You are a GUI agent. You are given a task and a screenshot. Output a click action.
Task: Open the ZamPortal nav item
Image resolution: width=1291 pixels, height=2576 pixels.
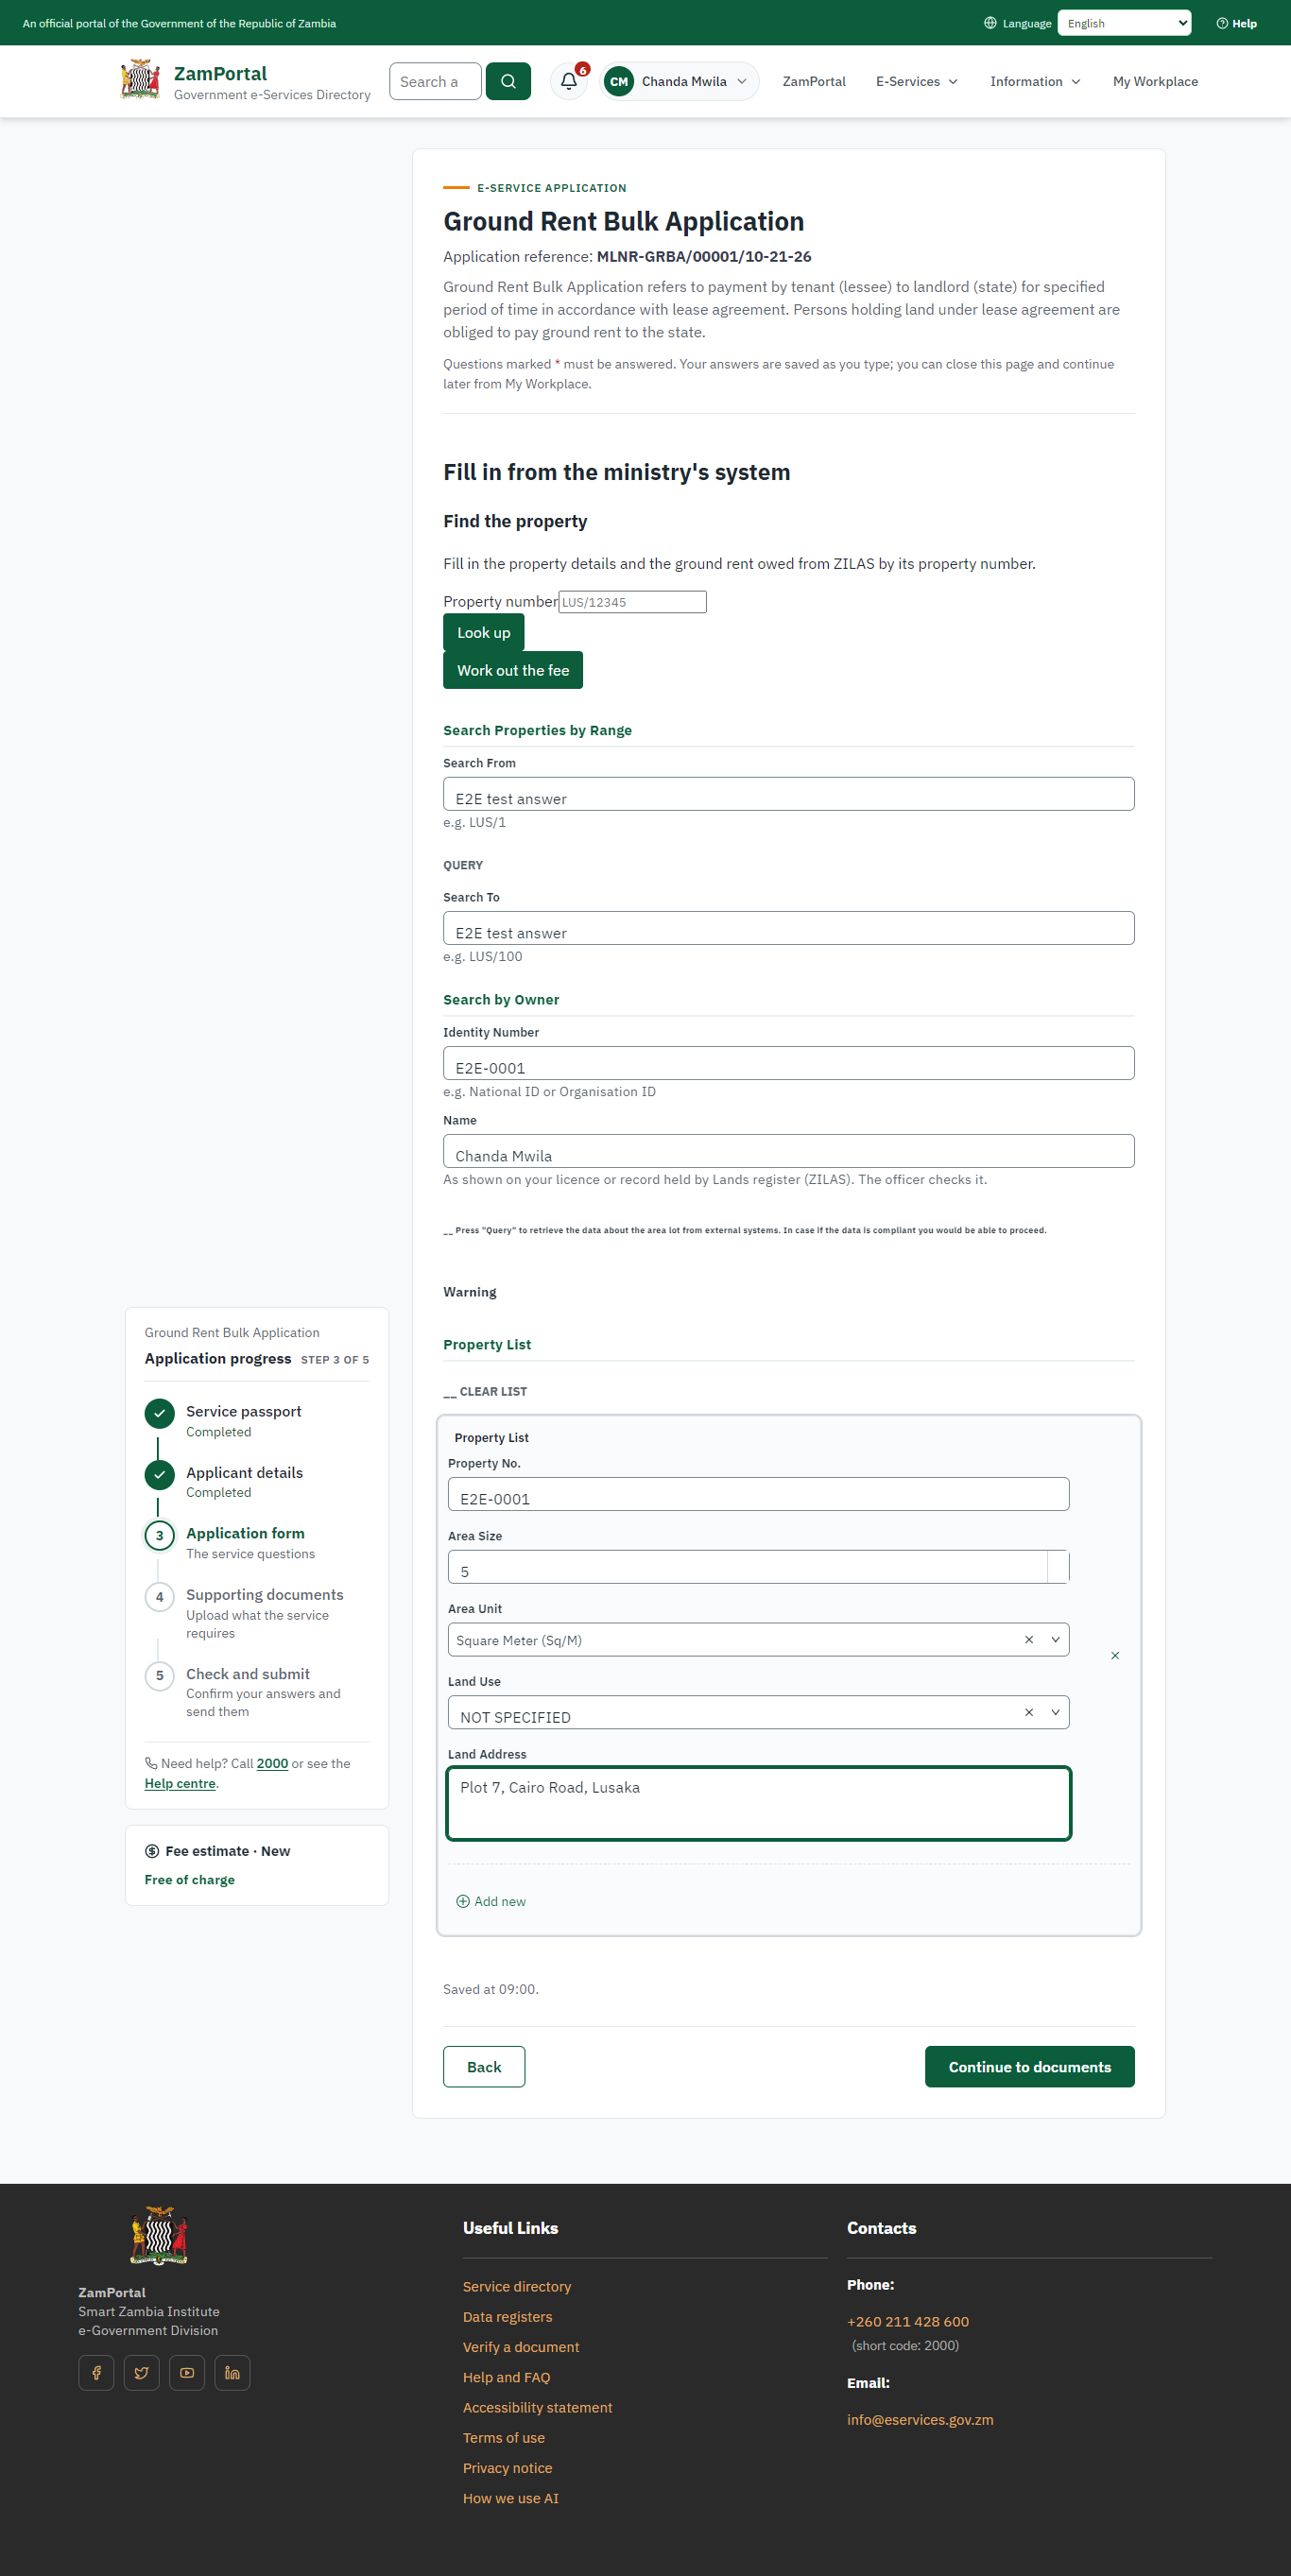[814, 82]
